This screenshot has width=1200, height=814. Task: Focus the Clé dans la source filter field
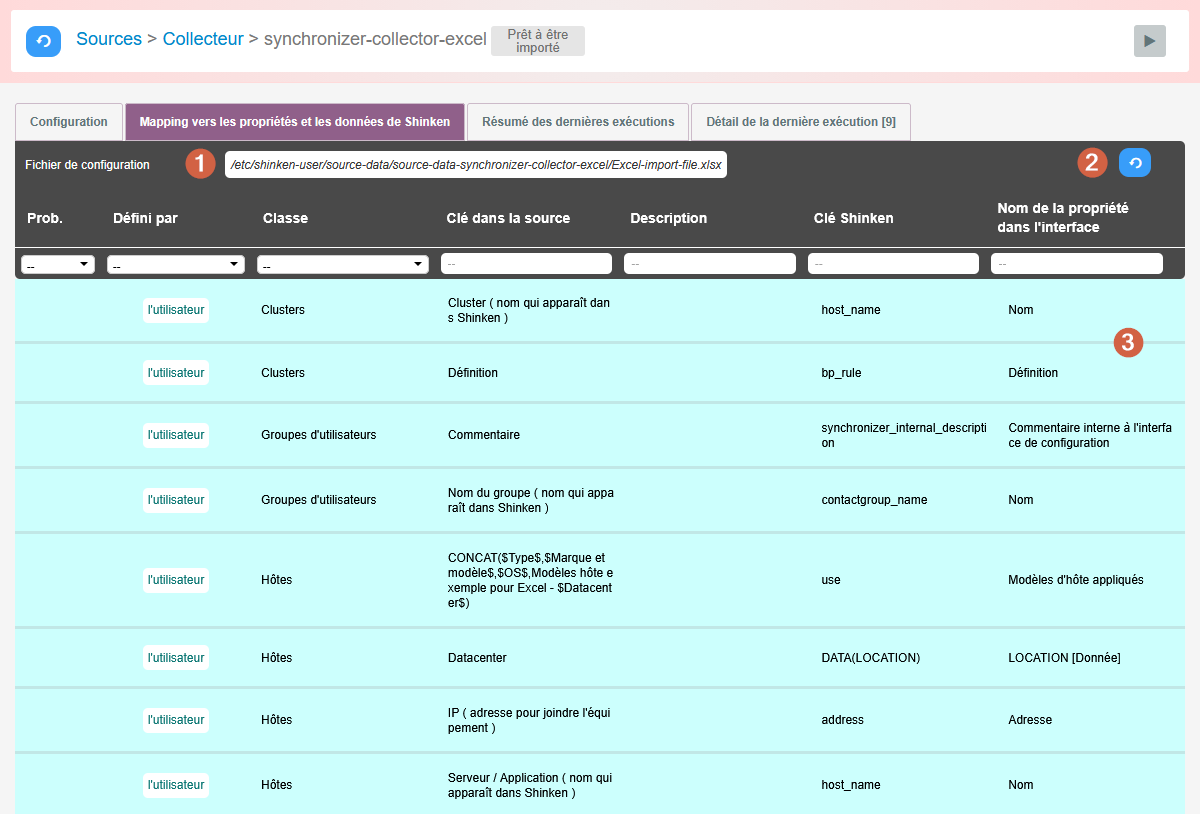[526, 264]
